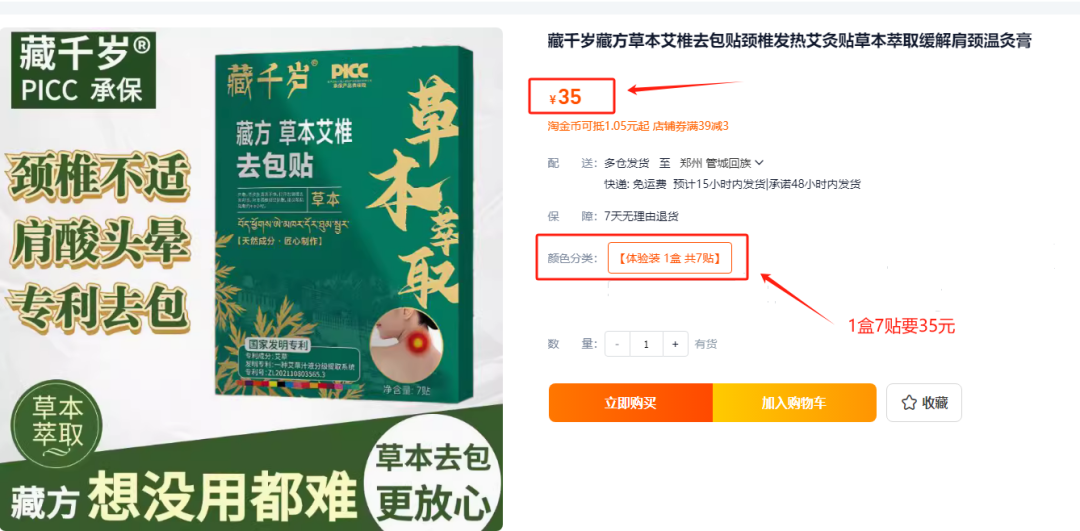Viewport: 1080px width, 531px height.
Task: Click the star icon on 收藏 button
Action: 908,403
